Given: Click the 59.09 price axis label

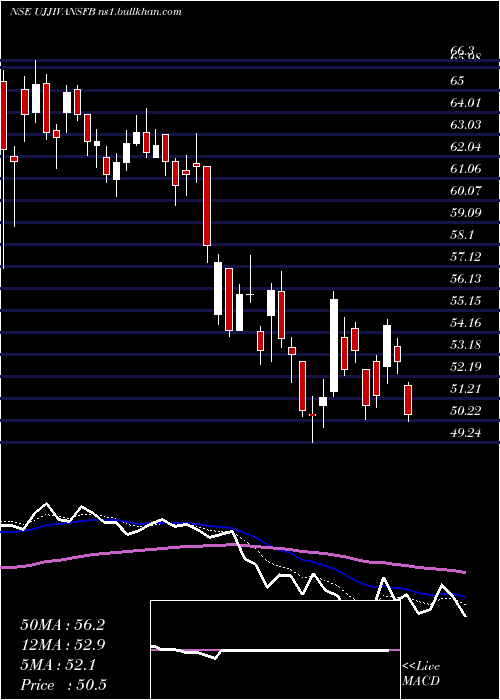Looking at the screenshot, I should click(x=466, y=212).
